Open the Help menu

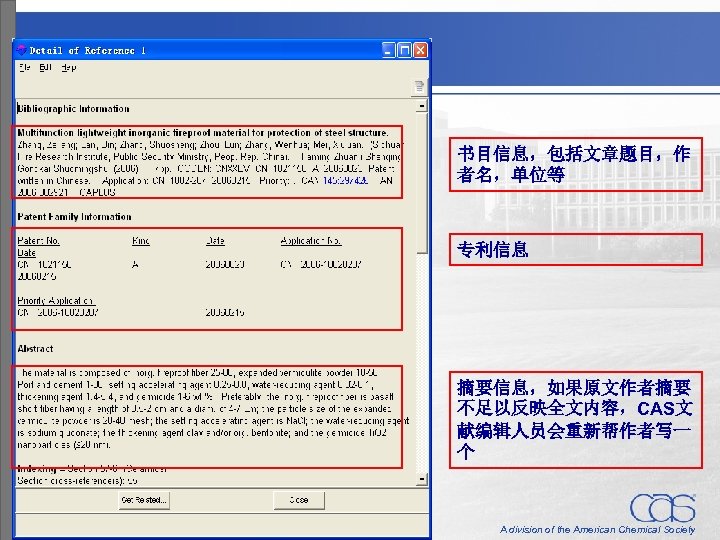68,68
